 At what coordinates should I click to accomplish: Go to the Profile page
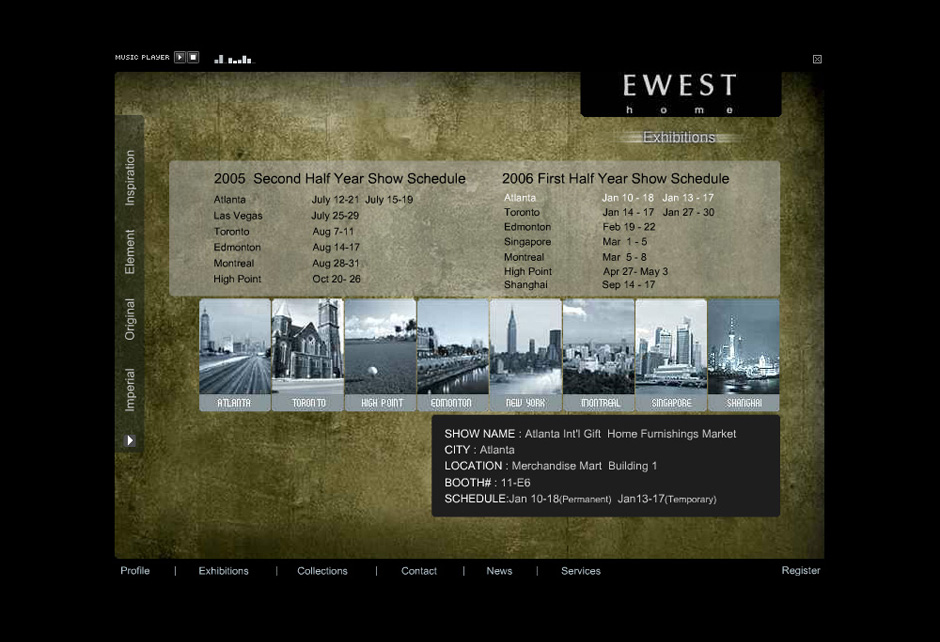pos(135,571)
